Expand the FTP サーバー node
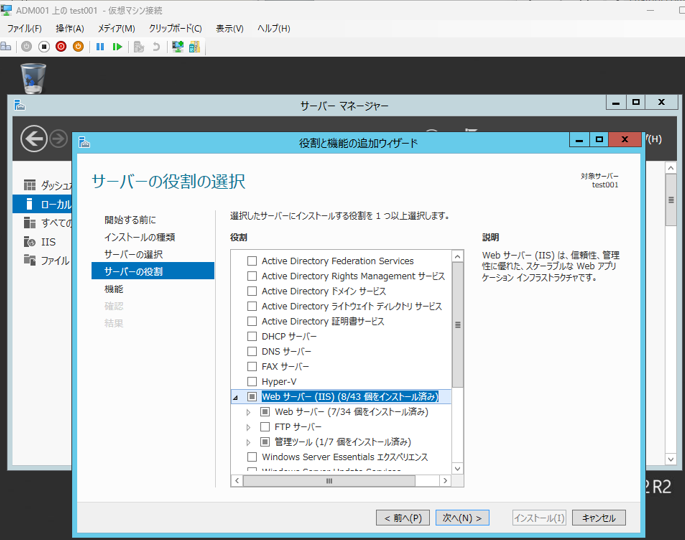 click(248, 427)
